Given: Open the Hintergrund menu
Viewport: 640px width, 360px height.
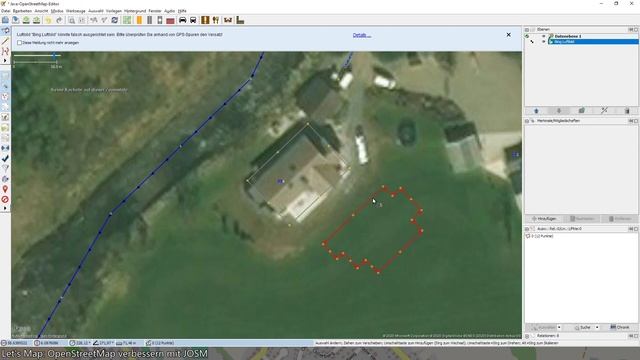Looking at the screenshot, I should click(x=135, y=11).
